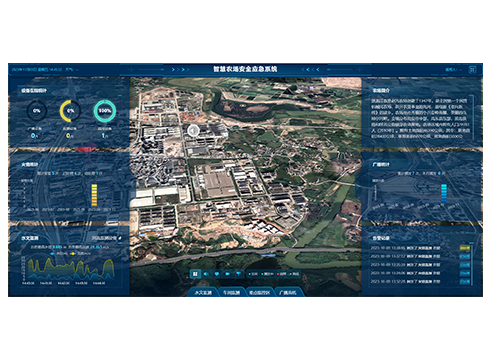The image size is (490, 360).
Task: Expand the weather dropdown in top-left header
Action: click(71, 70)
